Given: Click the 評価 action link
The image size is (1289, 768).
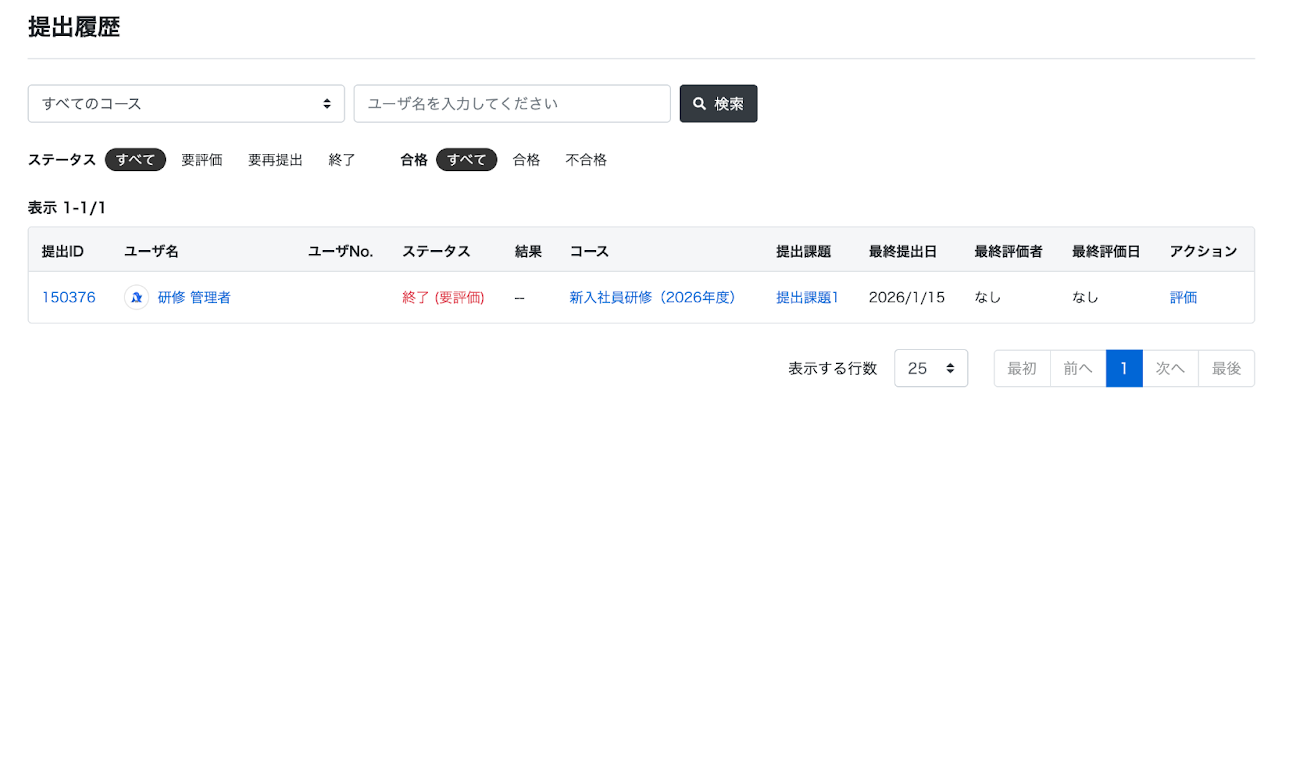Looking at the screenshot, I should tap(1184, 297).
